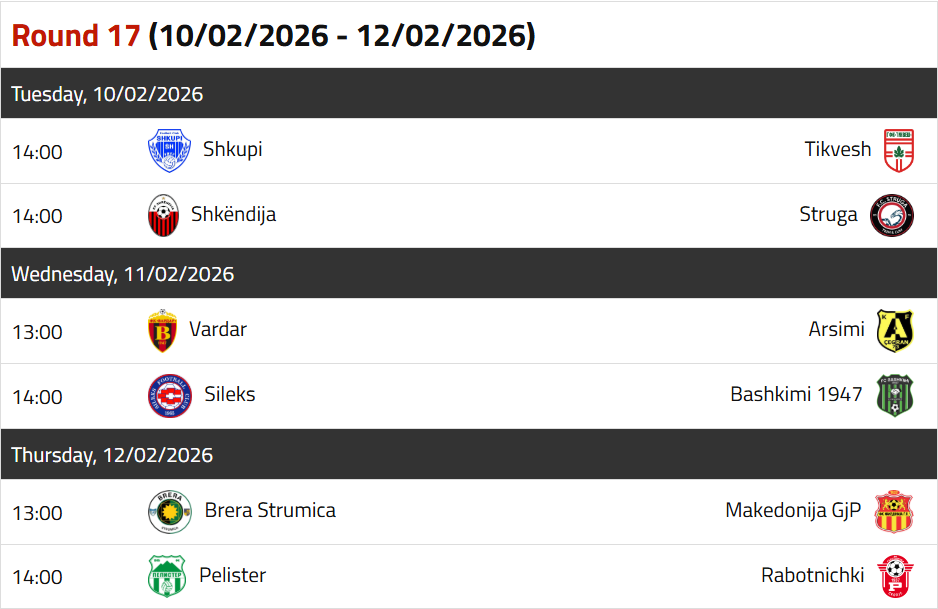Open the Shkupi team link

(x=232, y=149)
